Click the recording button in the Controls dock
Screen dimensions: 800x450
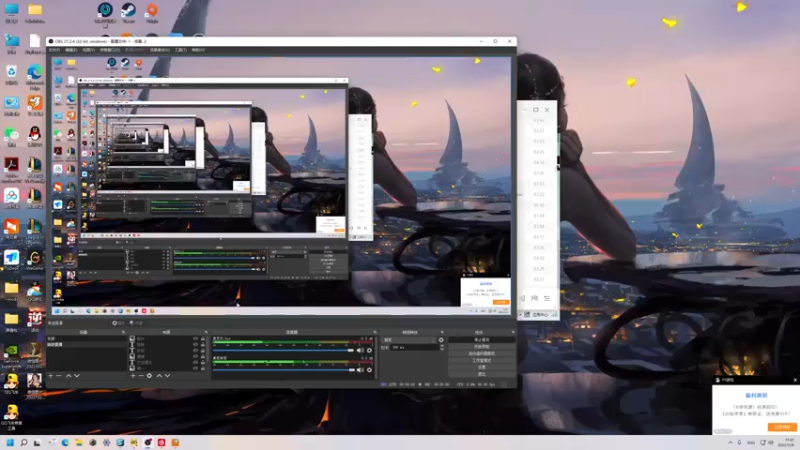(x=482, y=346)
